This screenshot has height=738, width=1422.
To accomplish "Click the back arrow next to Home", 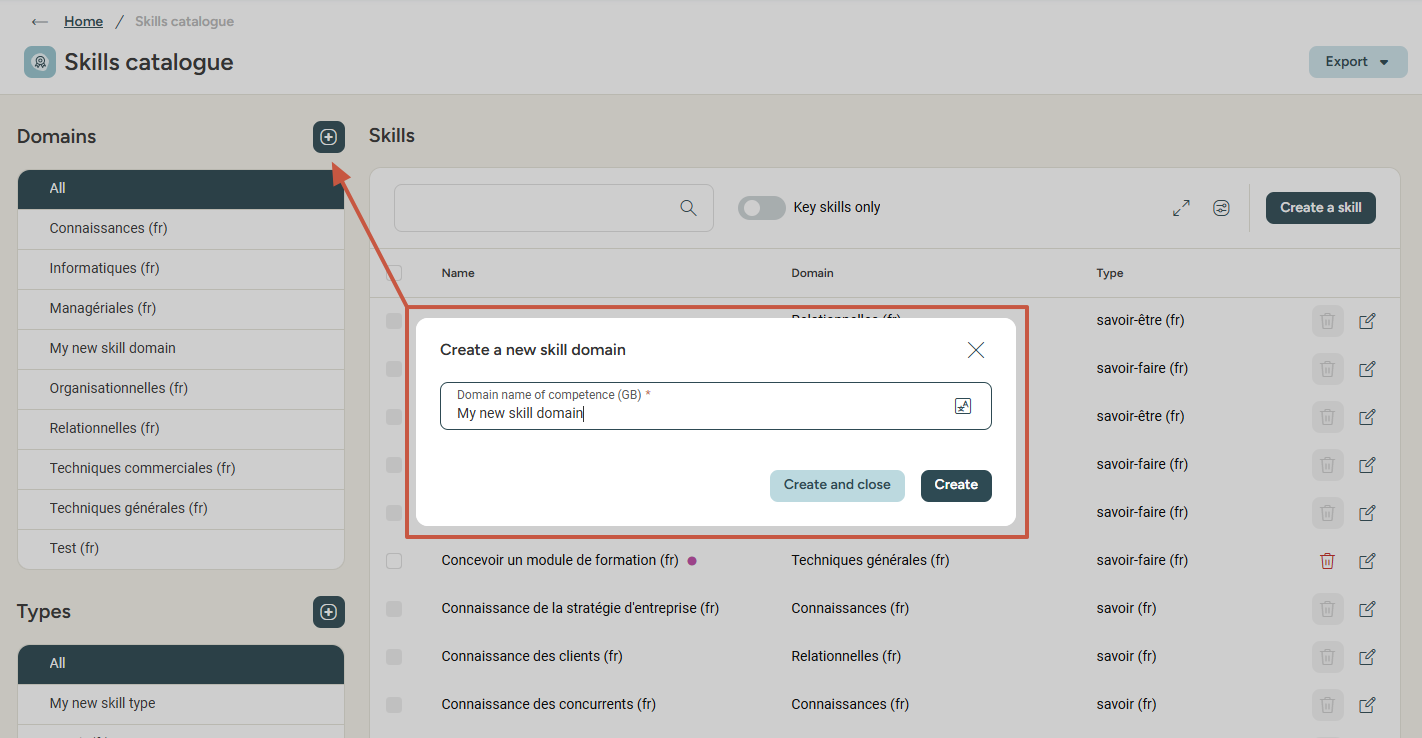I will tap(40, 21).
